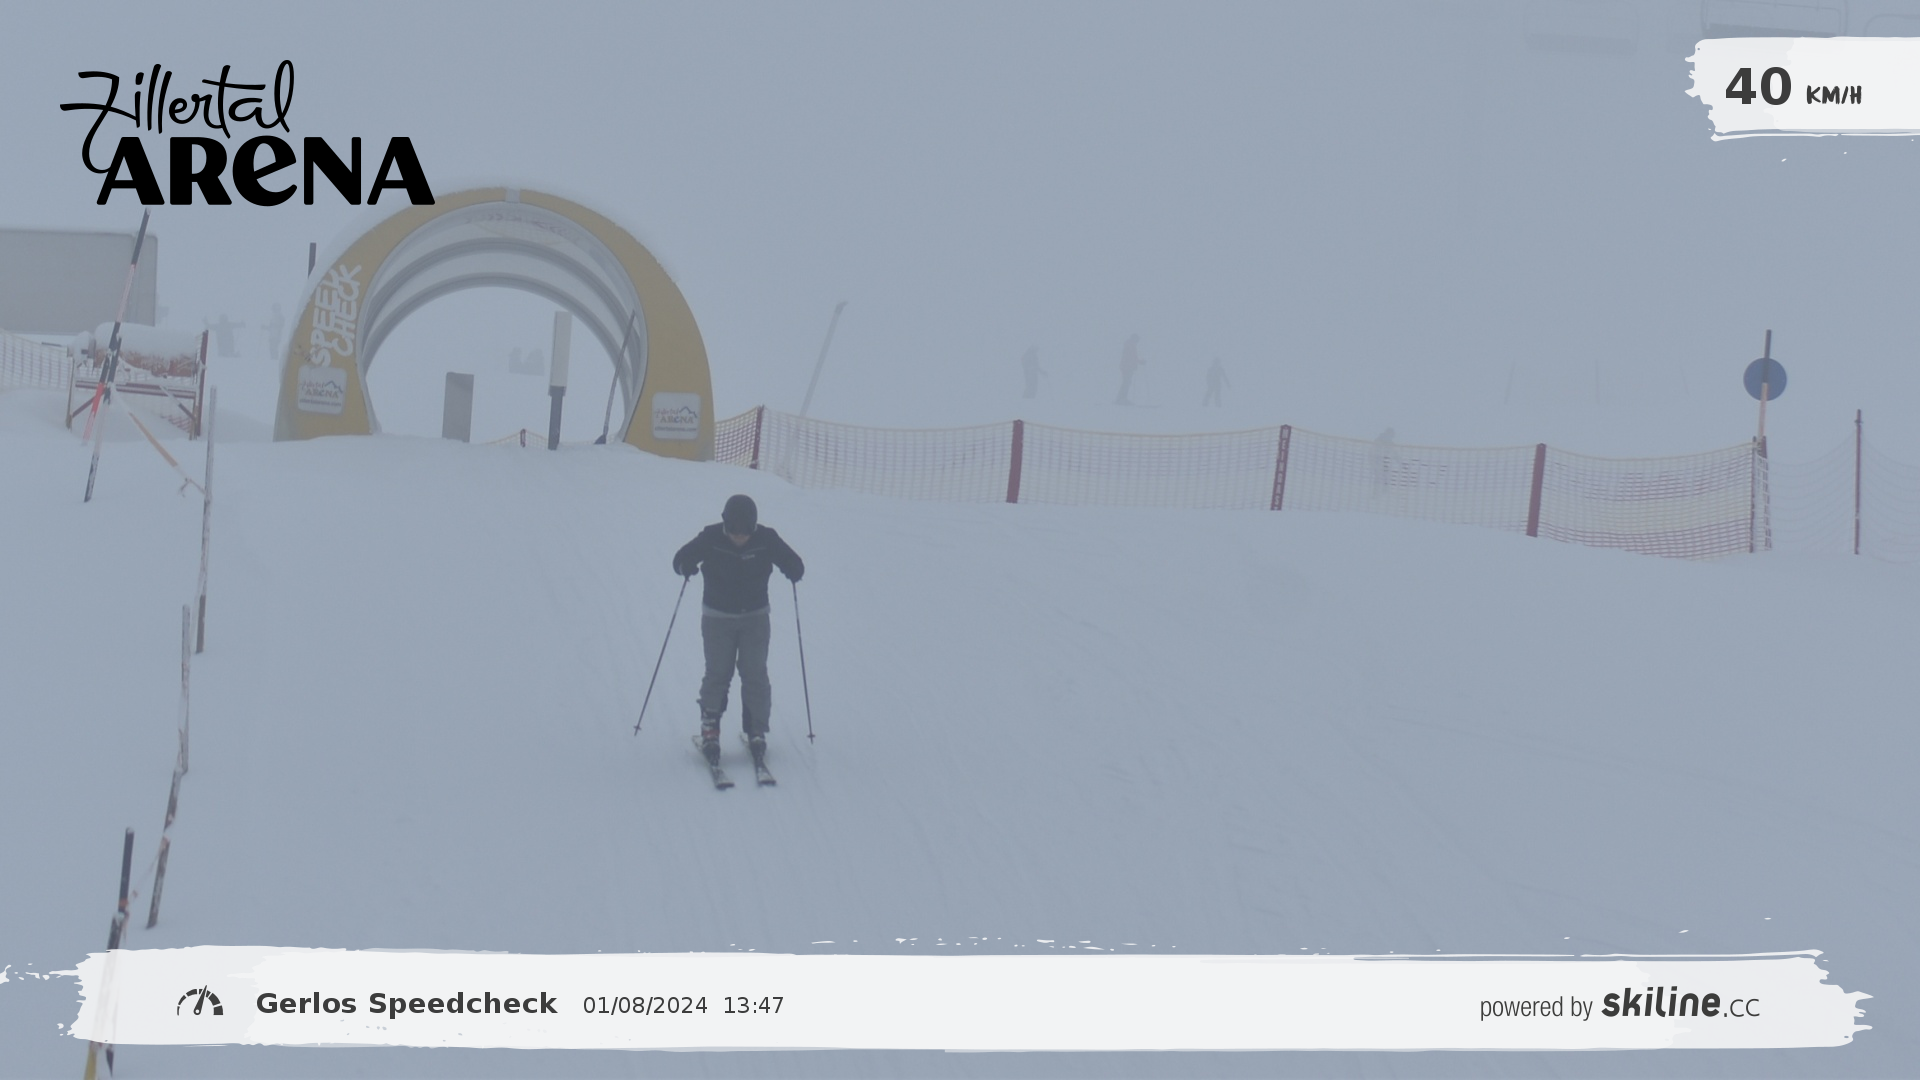Viewport: 1920px width, 1080px height.
Task: Click the Arena logo on arch's left base
Action: [321, 390]
